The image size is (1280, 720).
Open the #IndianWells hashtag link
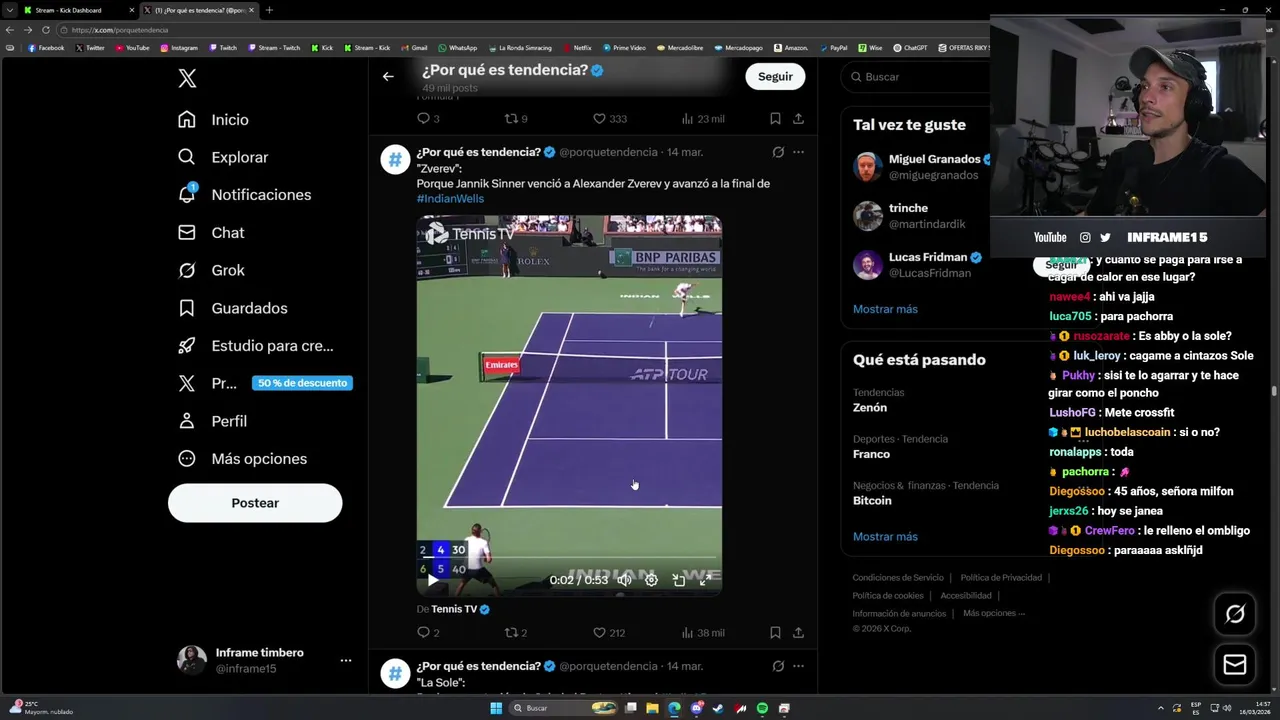(450, 198)
